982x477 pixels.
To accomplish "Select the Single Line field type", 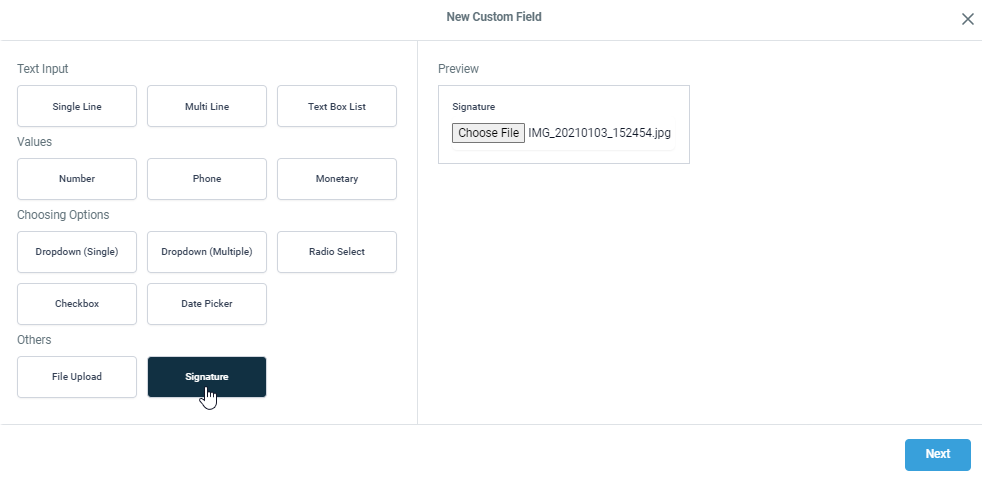I will 77,106.
